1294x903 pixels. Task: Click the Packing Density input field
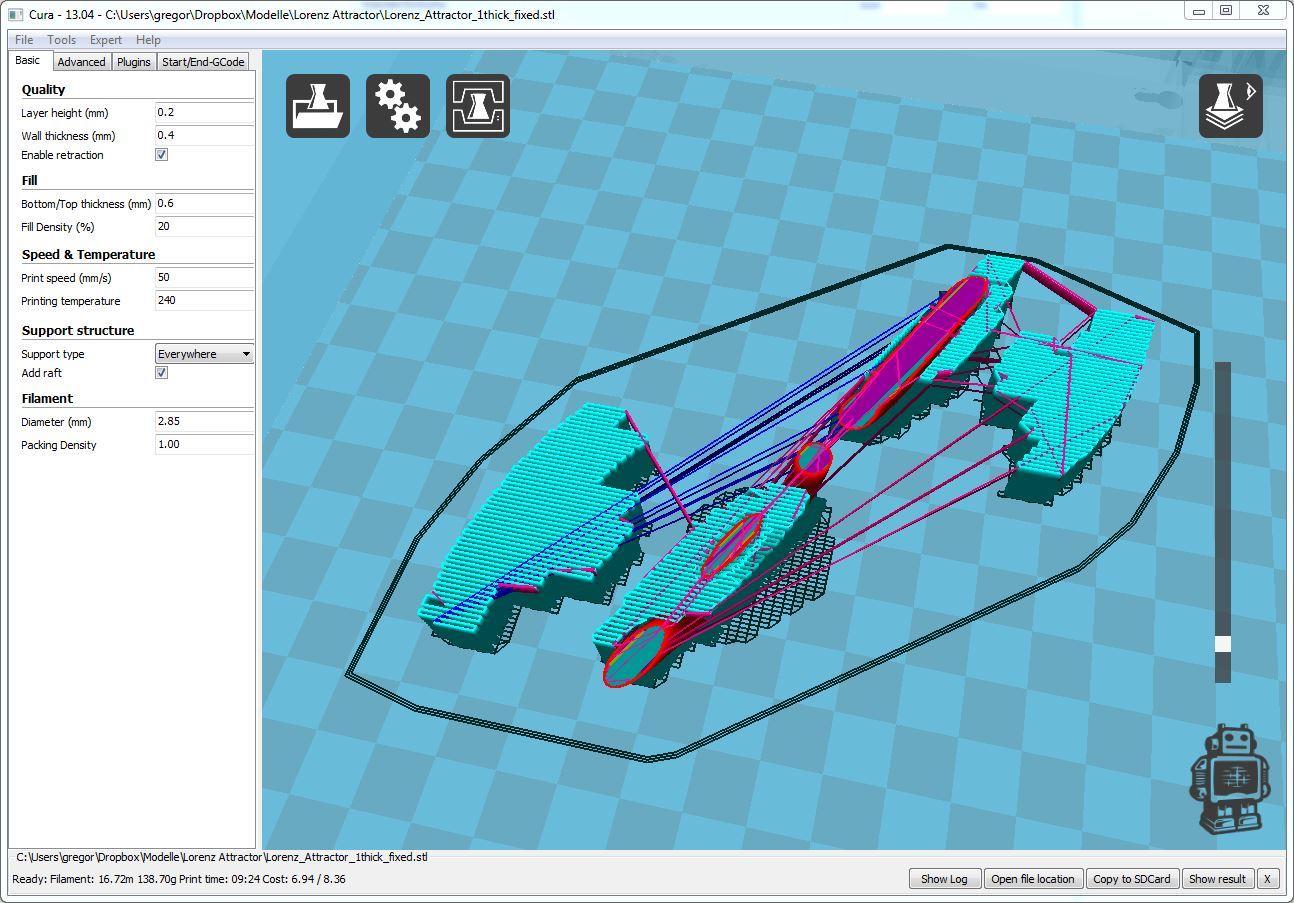(x=205, y=444)
